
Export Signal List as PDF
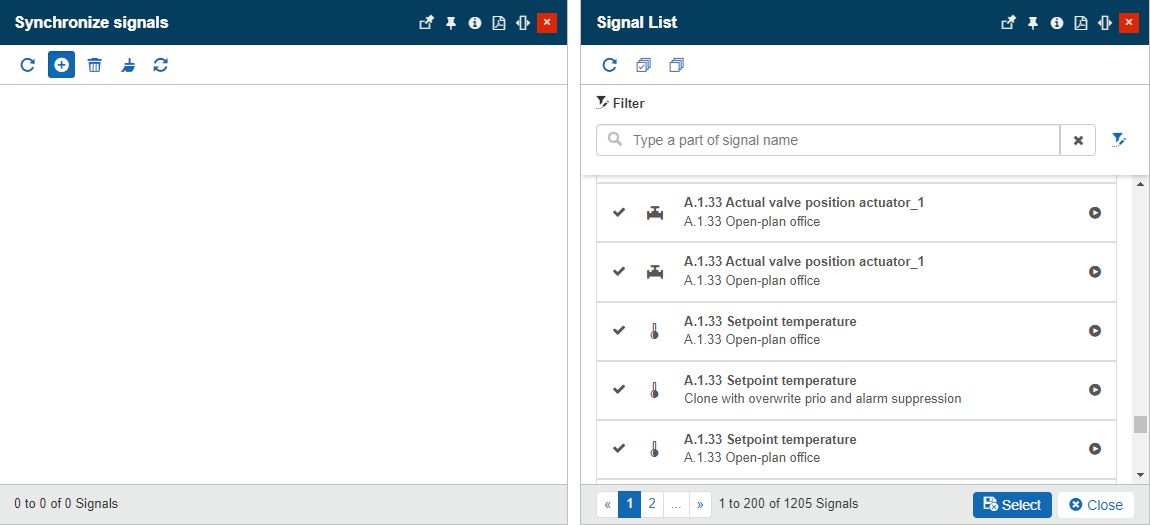coord(1080,23)
